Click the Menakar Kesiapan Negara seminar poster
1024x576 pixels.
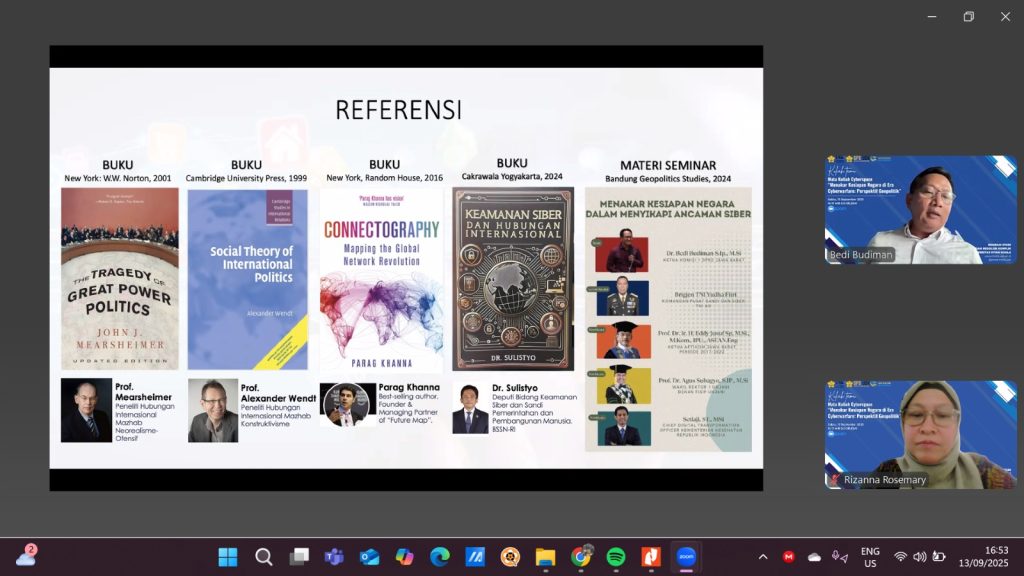coord(668,319)
